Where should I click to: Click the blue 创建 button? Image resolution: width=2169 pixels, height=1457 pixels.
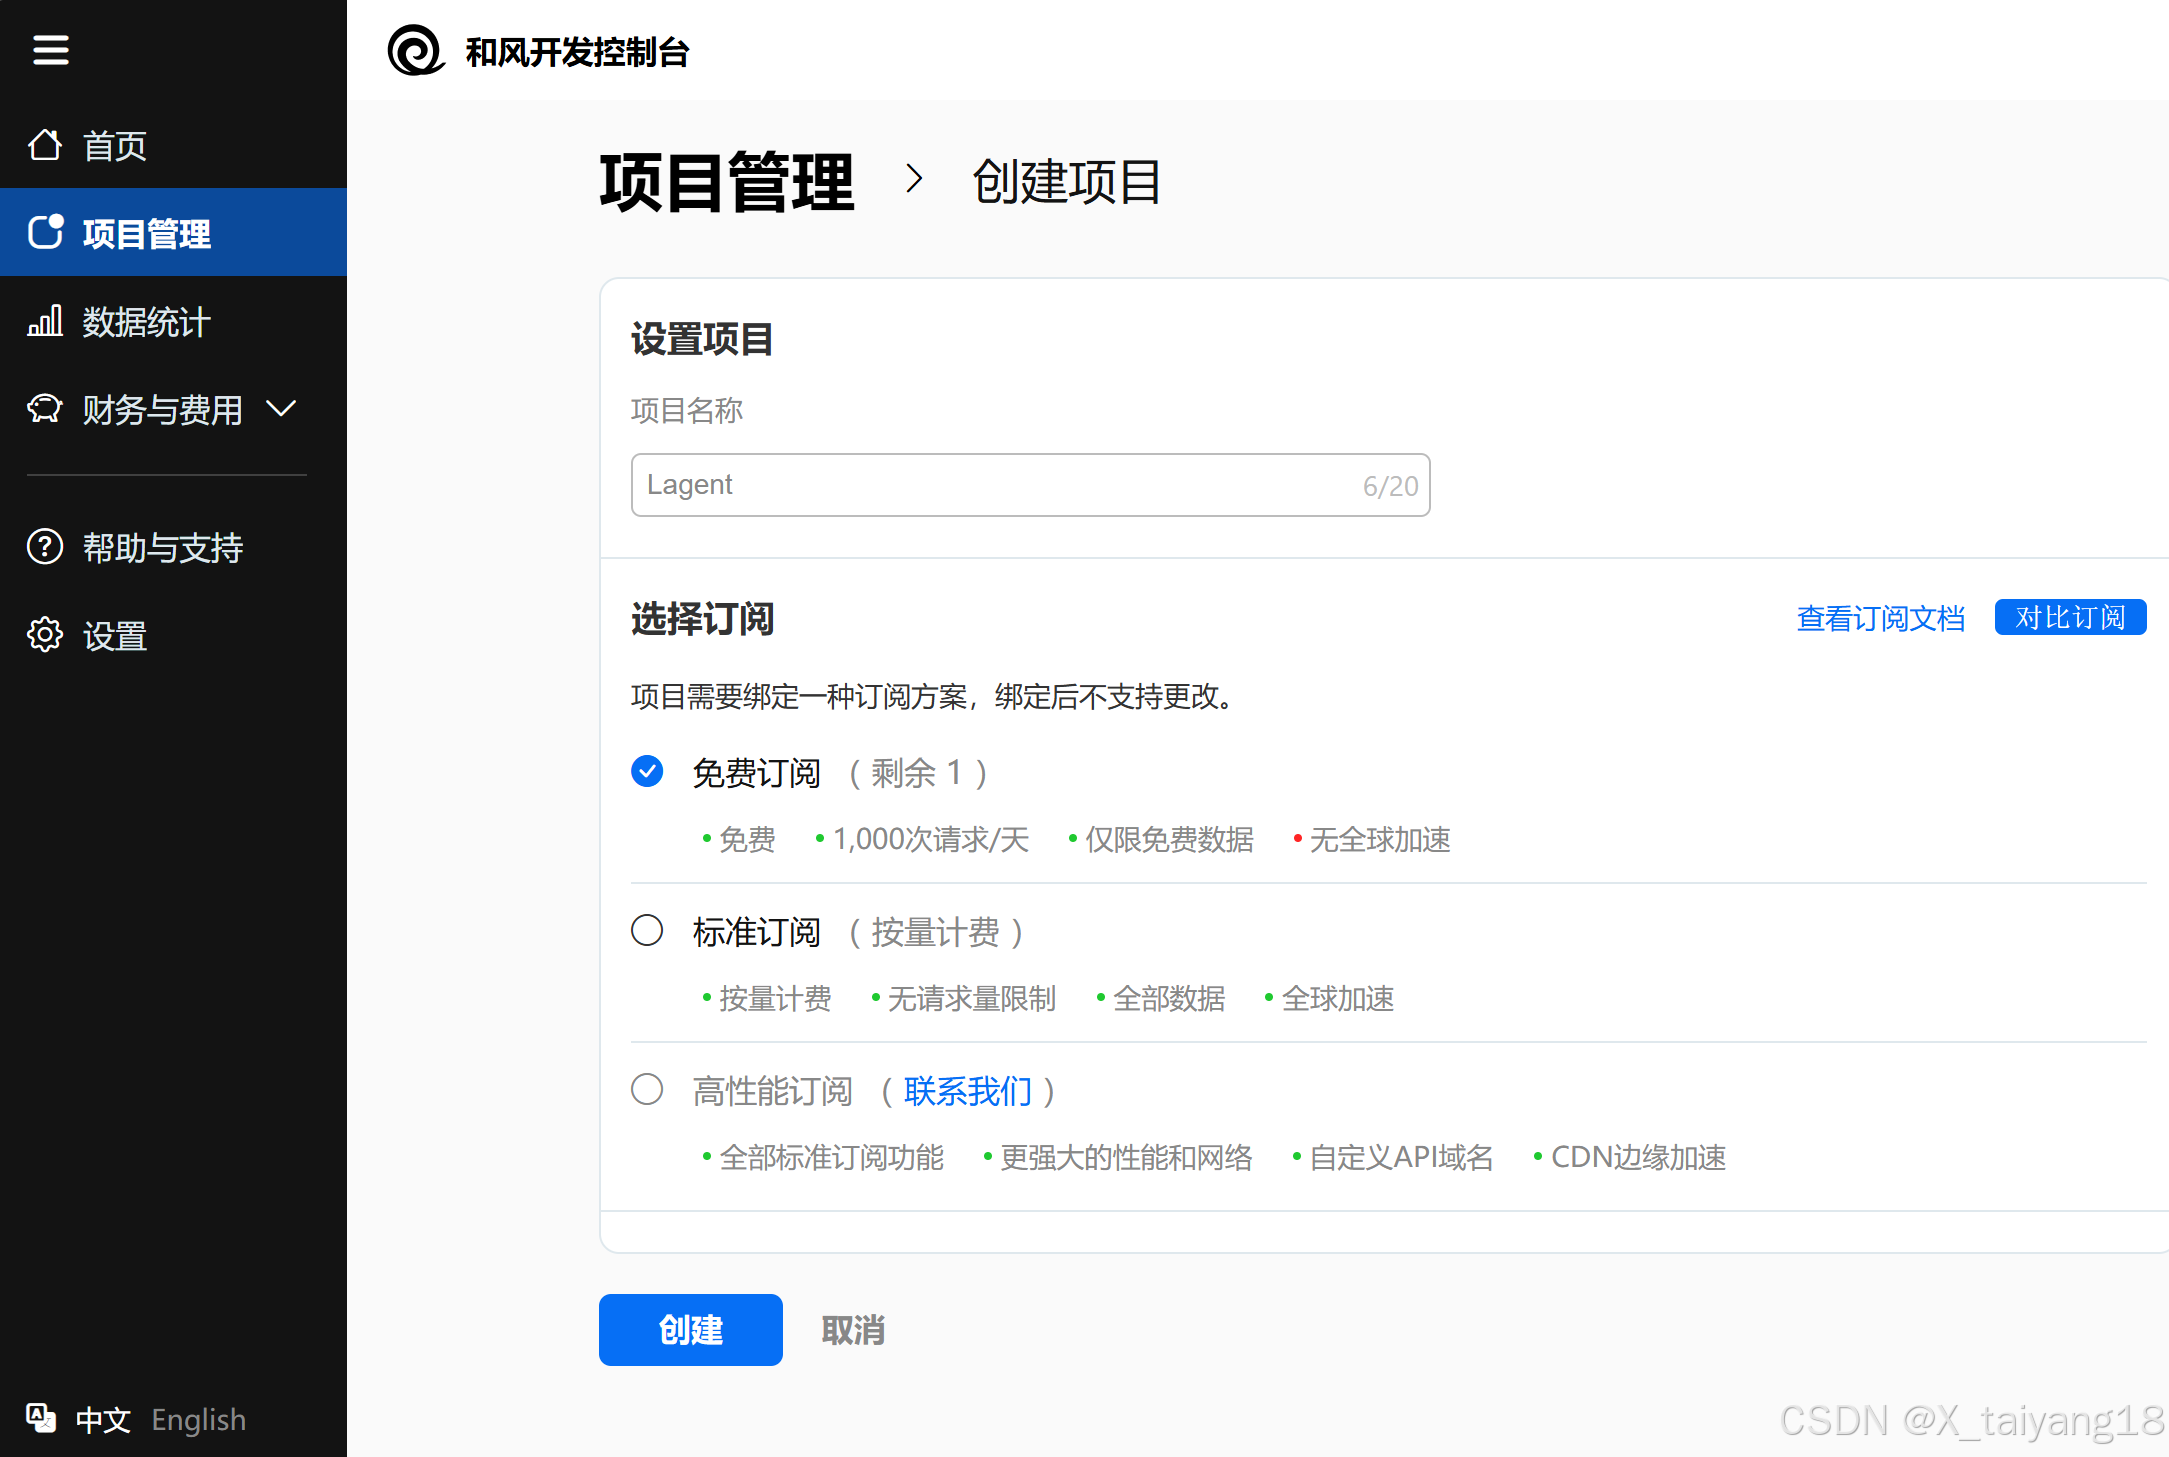690,1330
